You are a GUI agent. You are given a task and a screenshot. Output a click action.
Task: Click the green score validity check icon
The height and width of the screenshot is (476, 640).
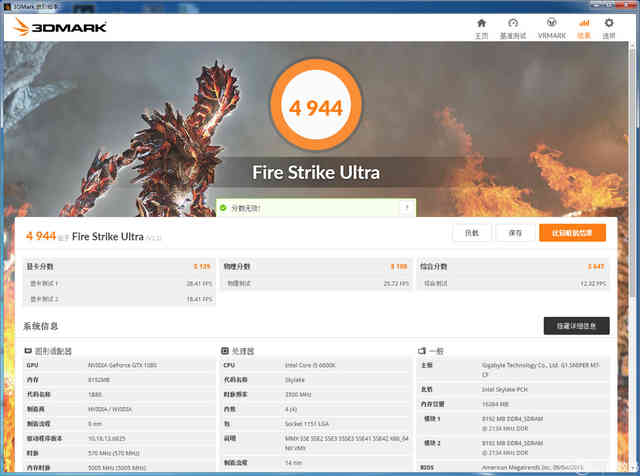coord(223,208)
